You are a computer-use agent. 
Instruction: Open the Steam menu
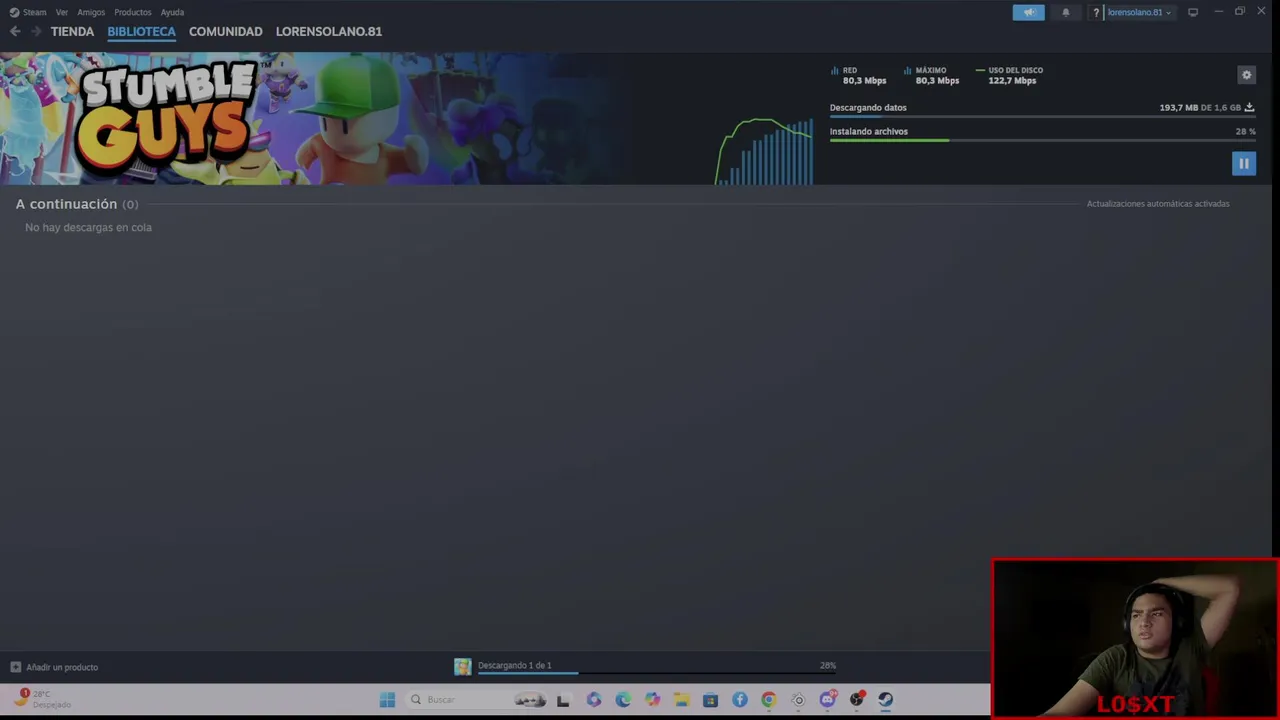click(x=28, y=12)
